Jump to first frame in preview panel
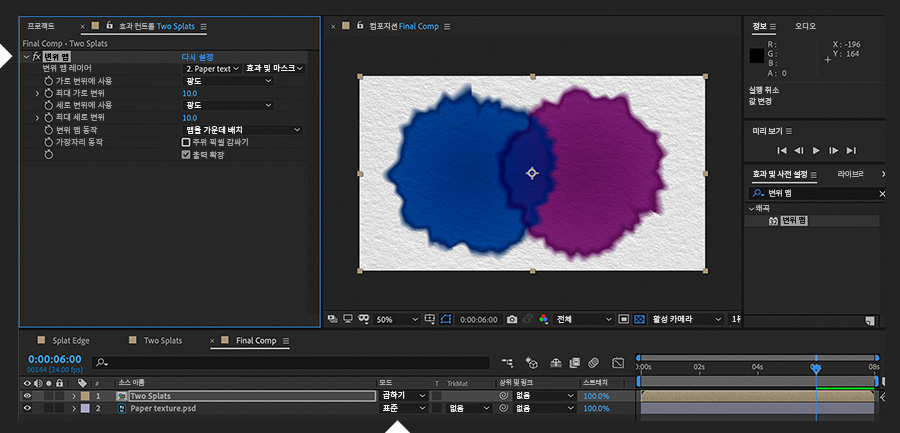This screenshot has width=900, height=433. 783,150
